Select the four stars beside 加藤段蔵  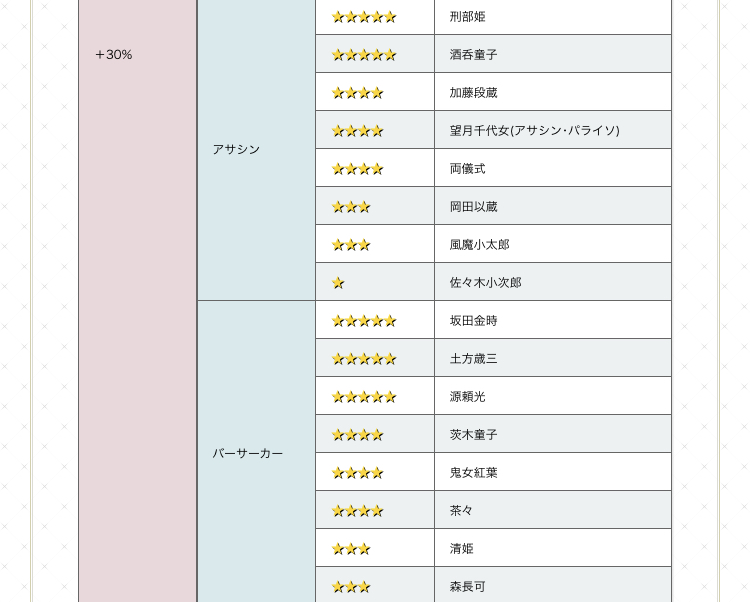(x=357, y=93)
